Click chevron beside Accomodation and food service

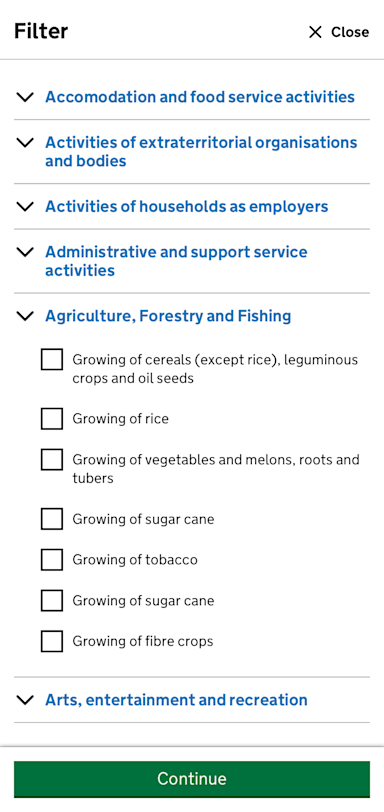tap(25, 97)
